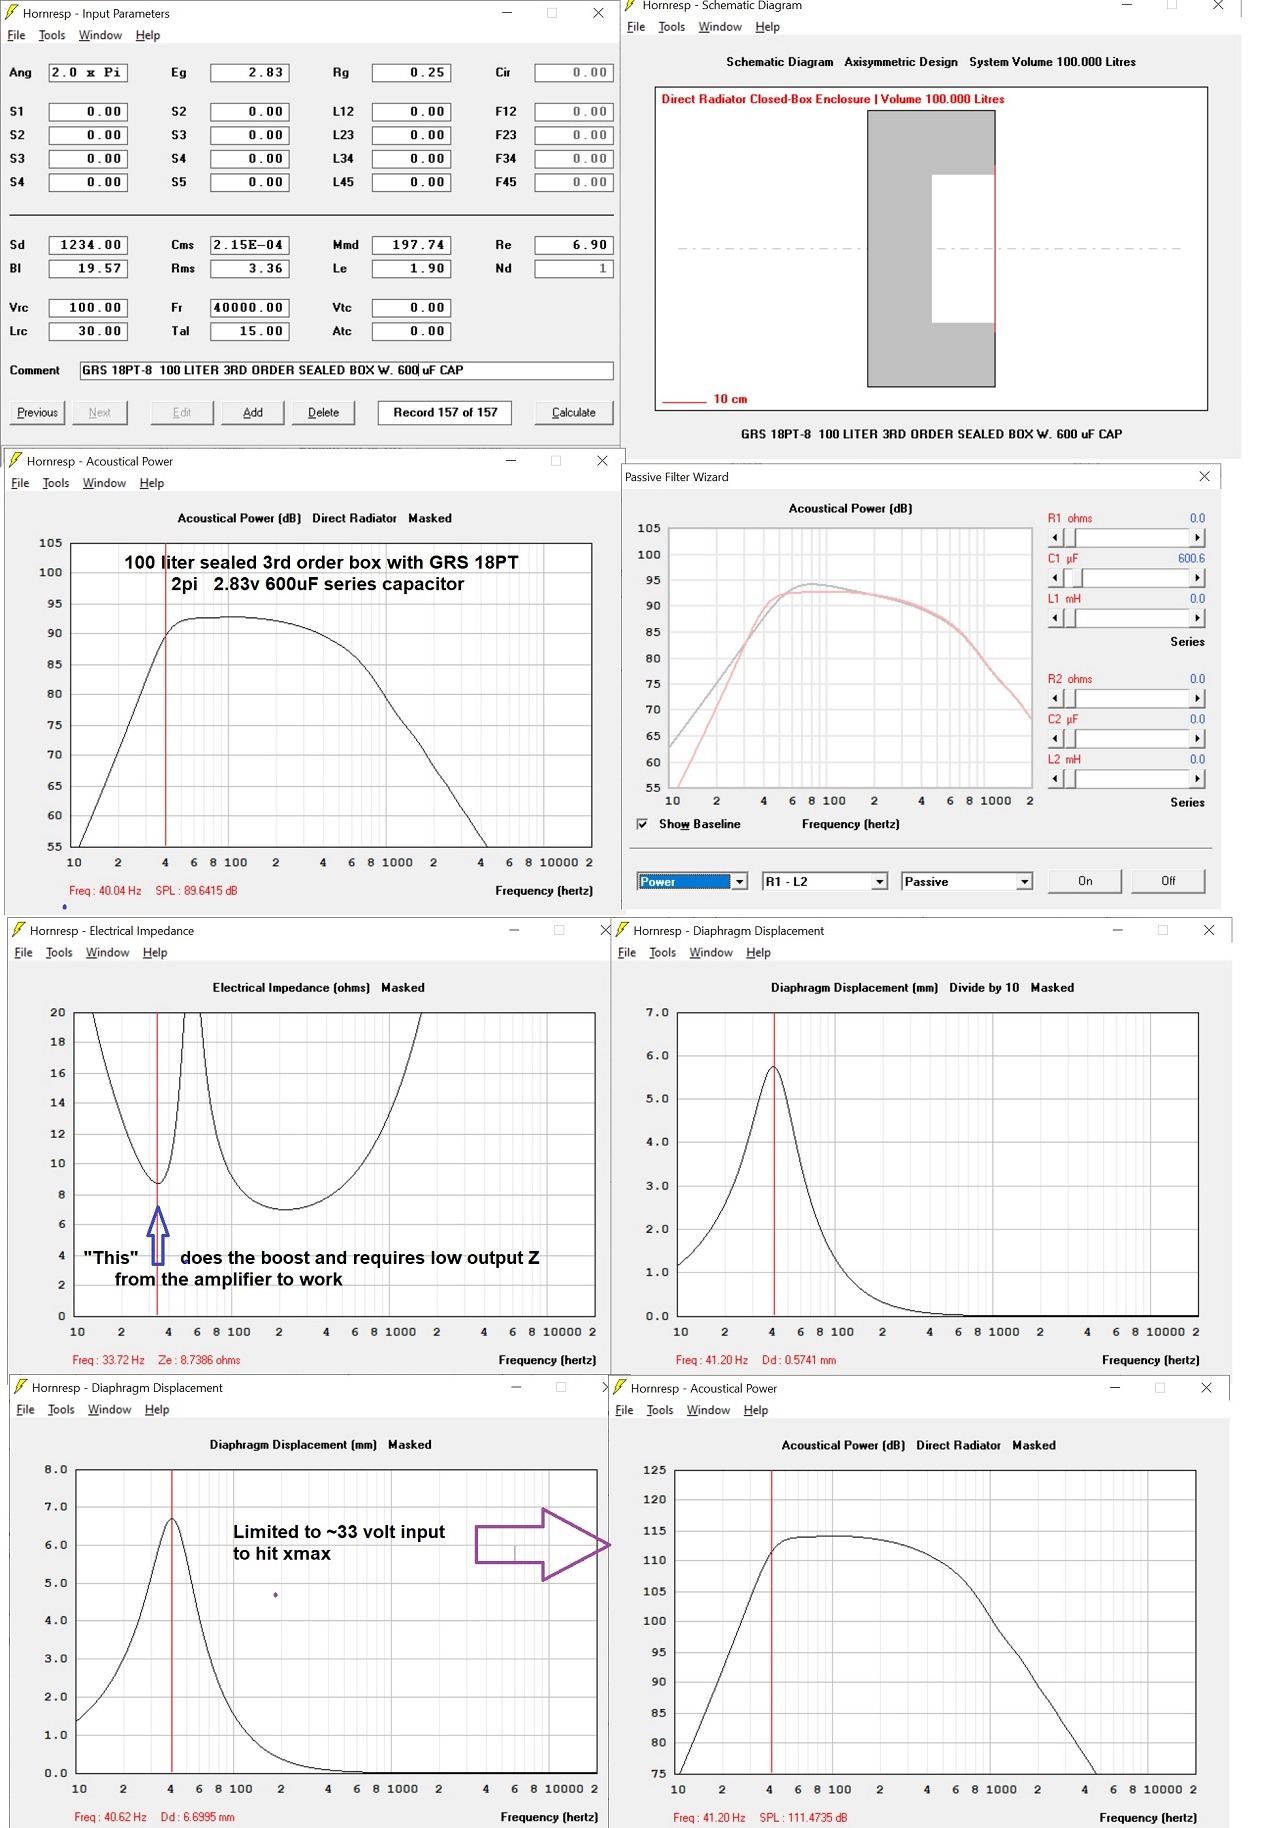Click the R1 ohms slider right arrow
Screen dimensions: 1280x1828
click(1197, 537)
